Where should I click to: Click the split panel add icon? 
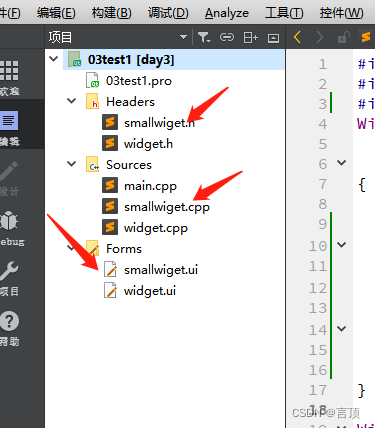click(x=251, y=37)
